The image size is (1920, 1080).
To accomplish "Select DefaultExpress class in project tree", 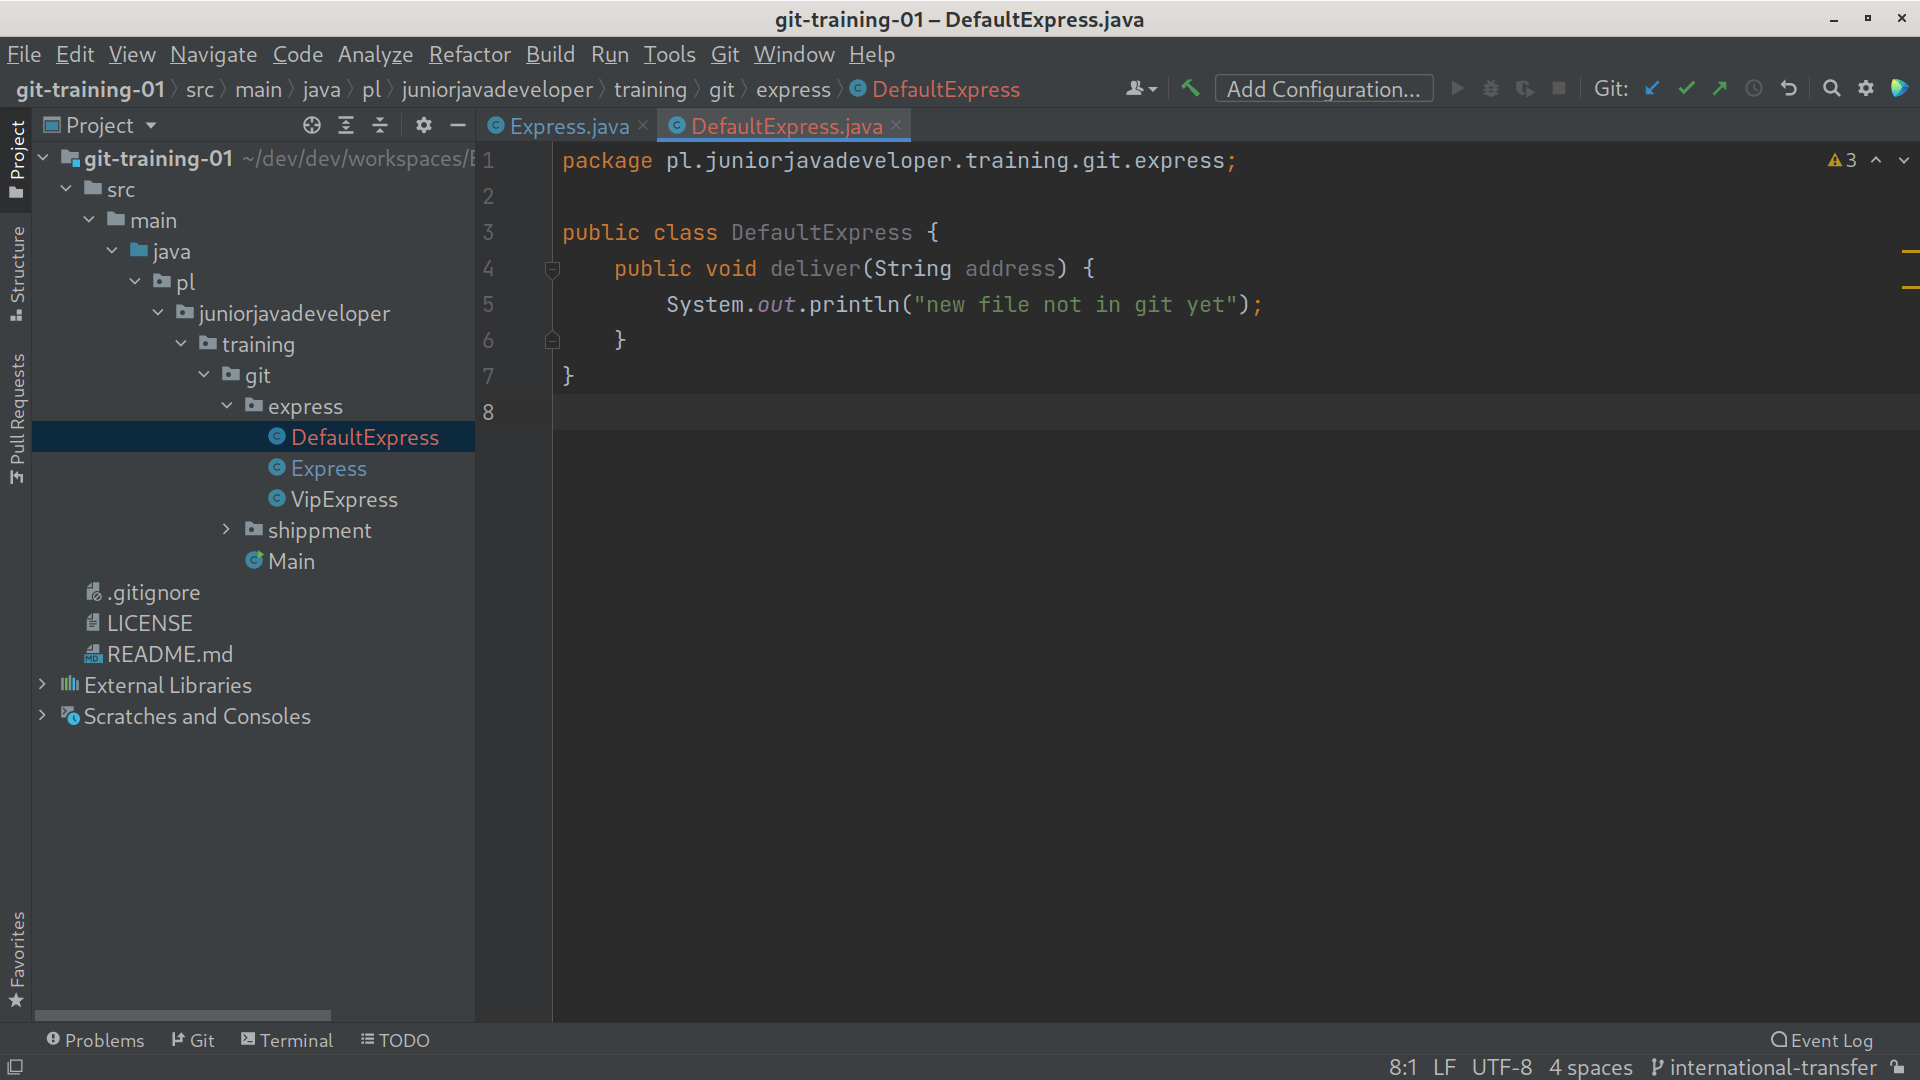I will coord(364,436).
